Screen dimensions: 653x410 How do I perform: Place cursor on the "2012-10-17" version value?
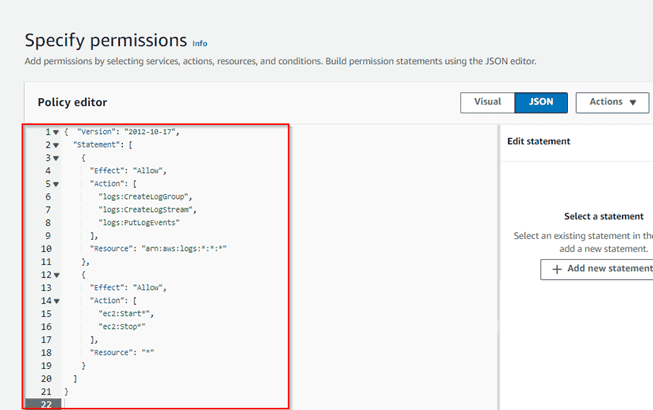155,132
